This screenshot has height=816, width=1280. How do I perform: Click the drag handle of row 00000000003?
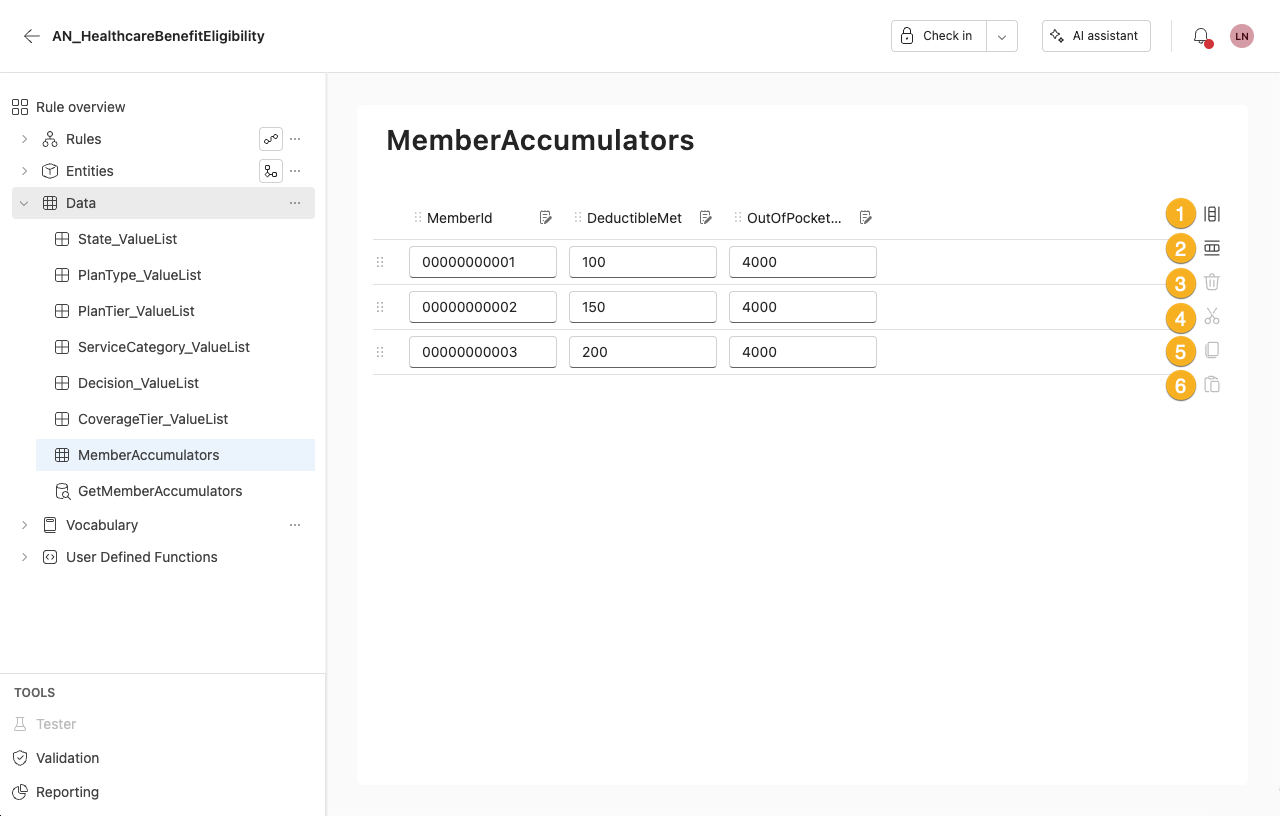[380, 352]
